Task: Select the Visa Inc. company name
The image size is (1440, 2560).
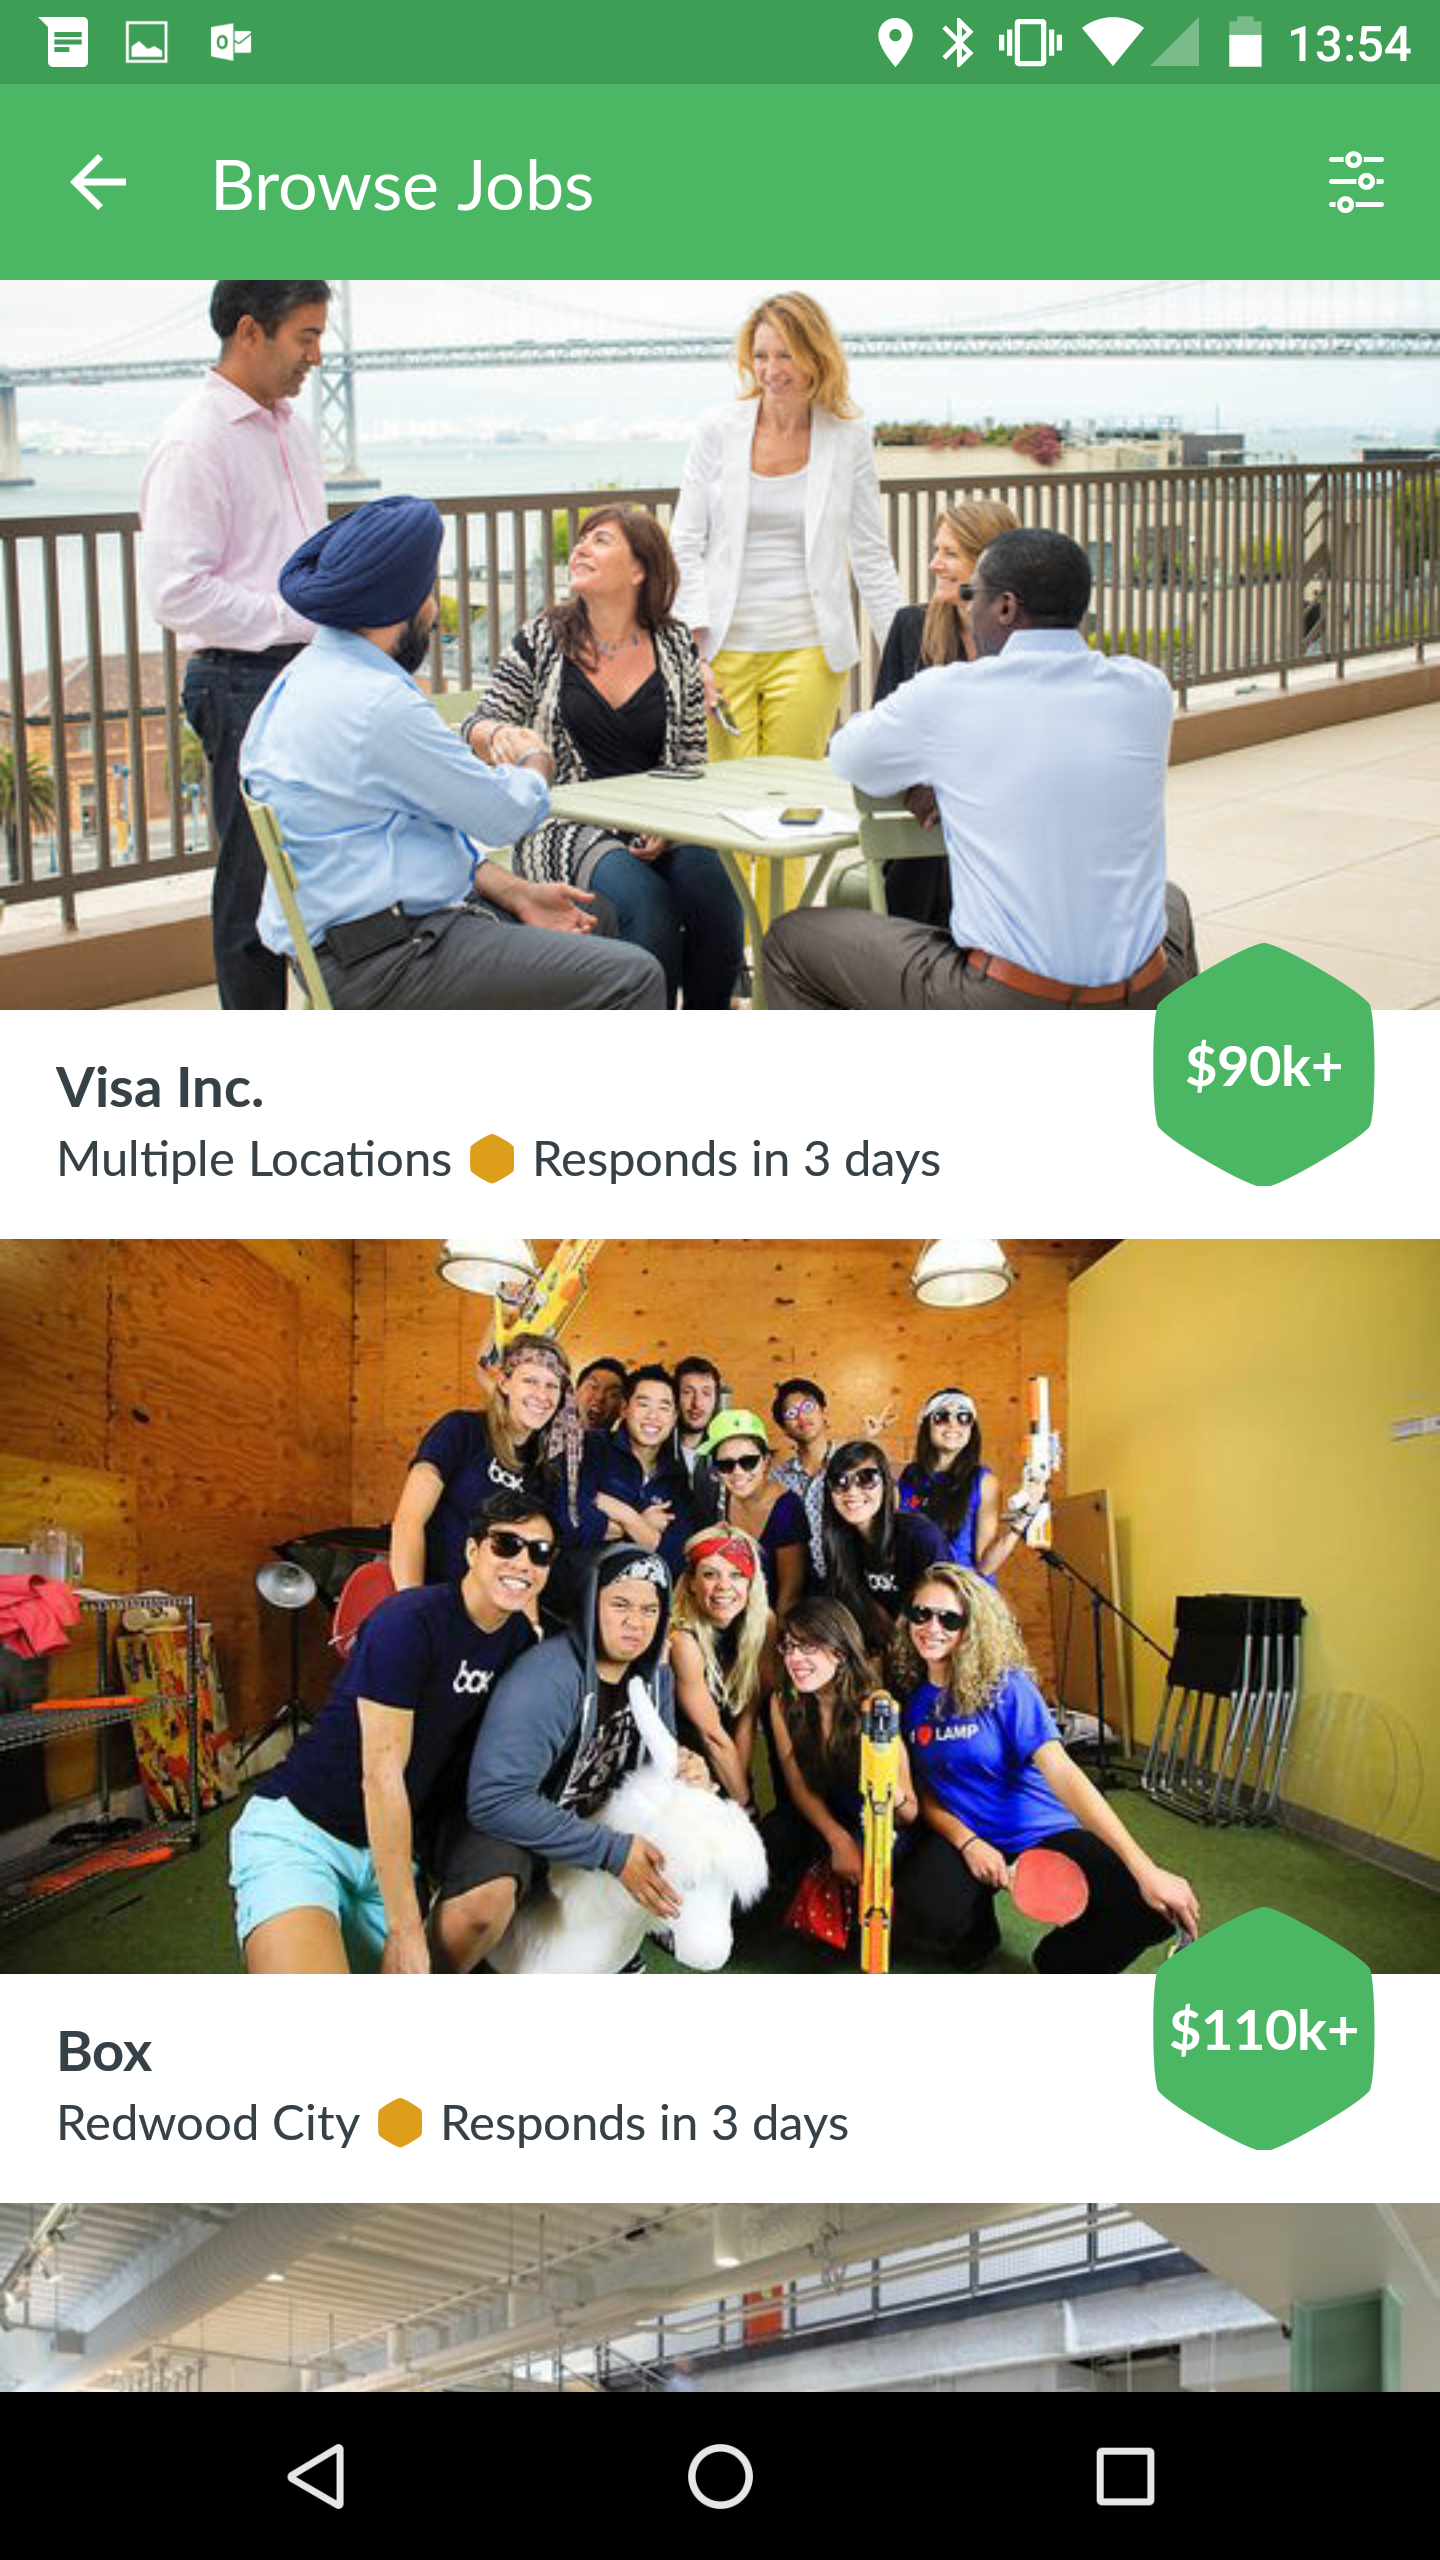Action: (x=160, y=1088)
